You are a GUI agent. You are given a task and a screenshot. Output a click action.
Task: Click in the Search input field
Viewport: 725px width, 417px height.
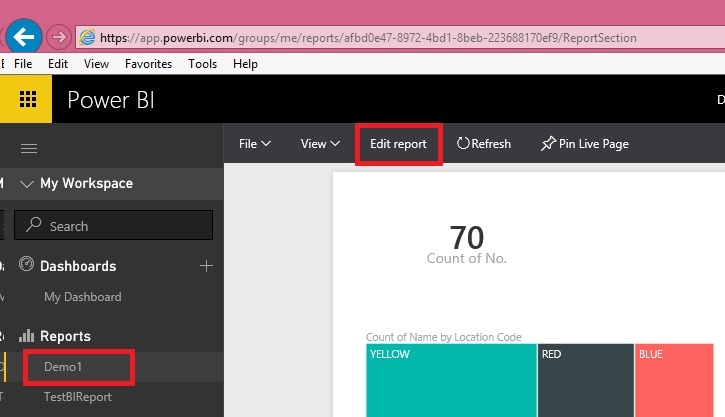(x=114, y=225)
